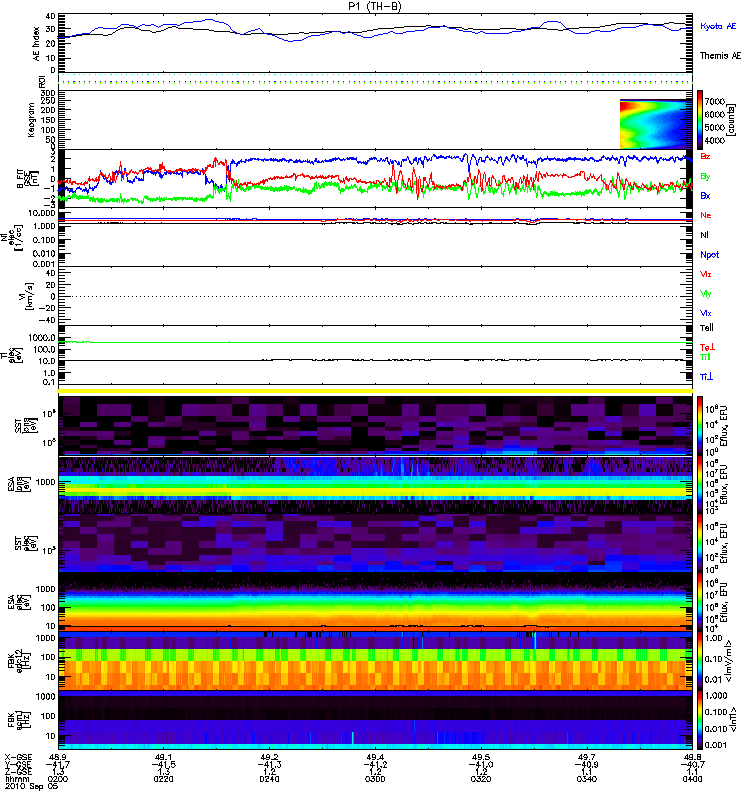The width and height of the screenshot is (750, 800).
Task: Select the black "Themis AE" legend label
Action: 720,56
